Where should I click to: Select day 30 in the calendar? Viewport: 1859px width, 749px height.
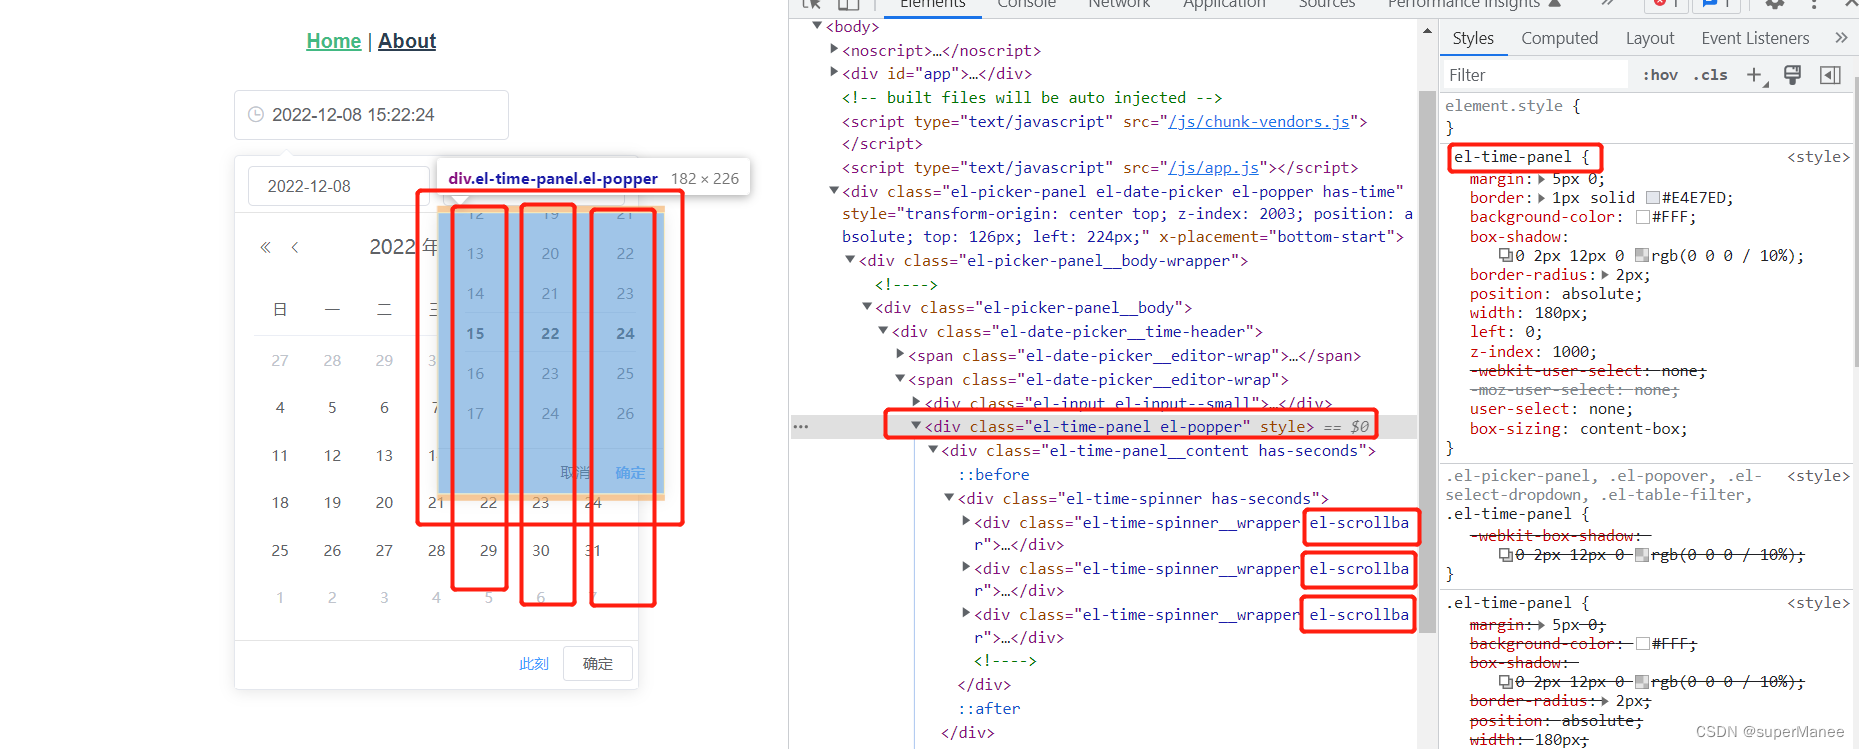click(541, 550)
